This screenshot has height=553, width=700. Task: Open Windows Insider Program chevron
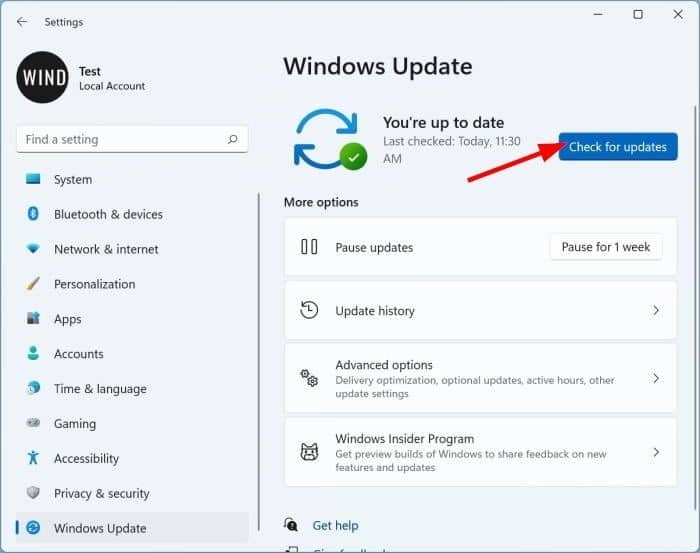coord(656,452)
